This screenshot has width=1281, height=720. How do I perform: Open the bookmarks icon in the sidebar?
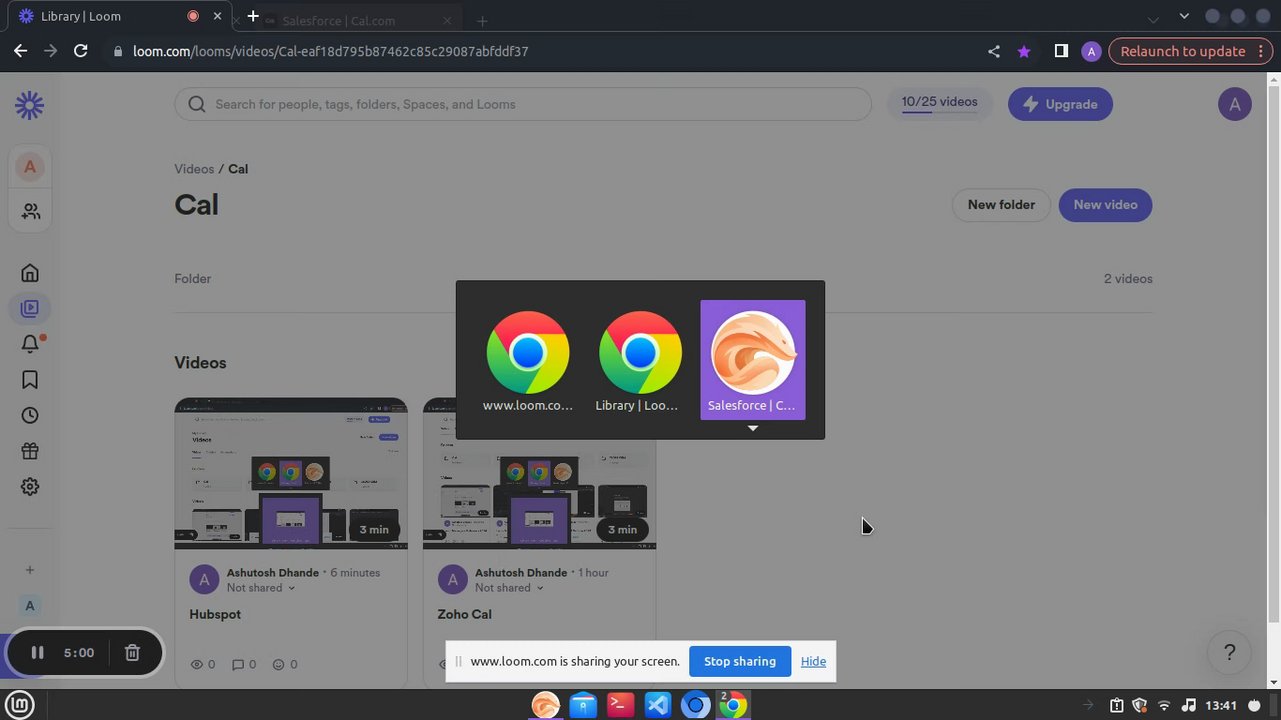coord(30,380)
